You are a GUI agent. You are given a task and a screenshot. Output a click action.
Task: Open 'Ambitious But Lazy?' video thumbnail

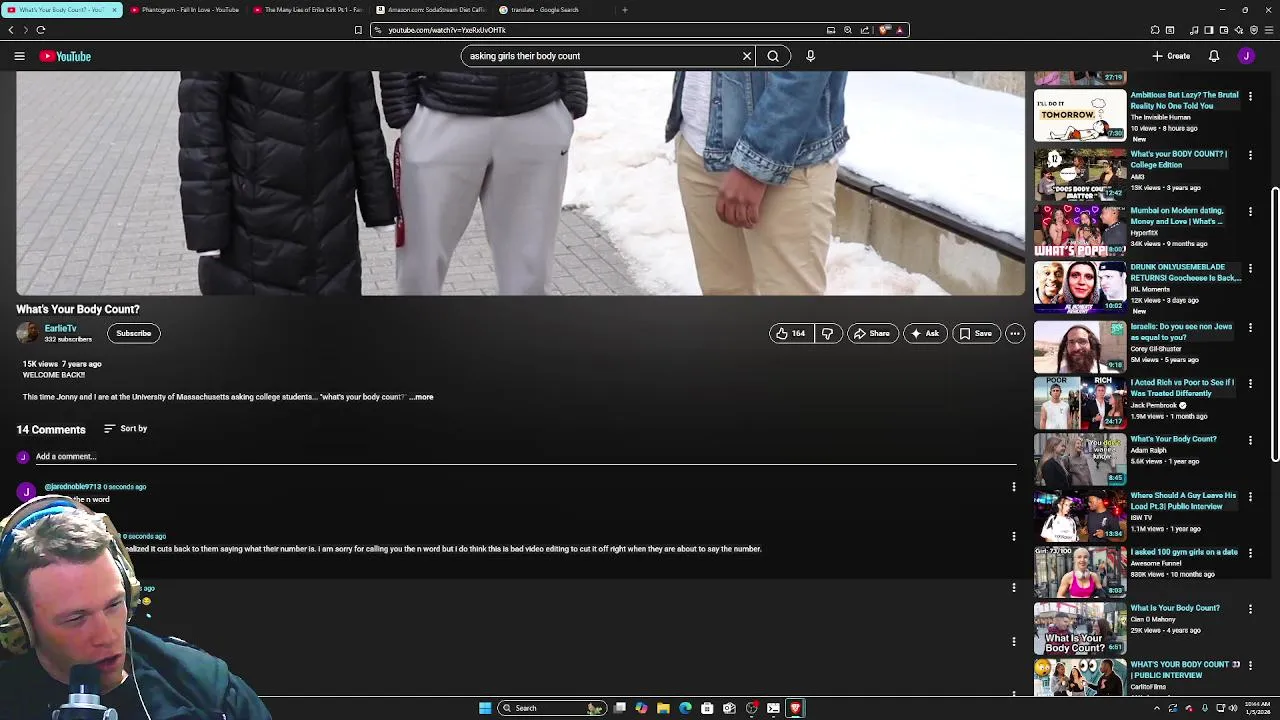tap(1080, 115)
